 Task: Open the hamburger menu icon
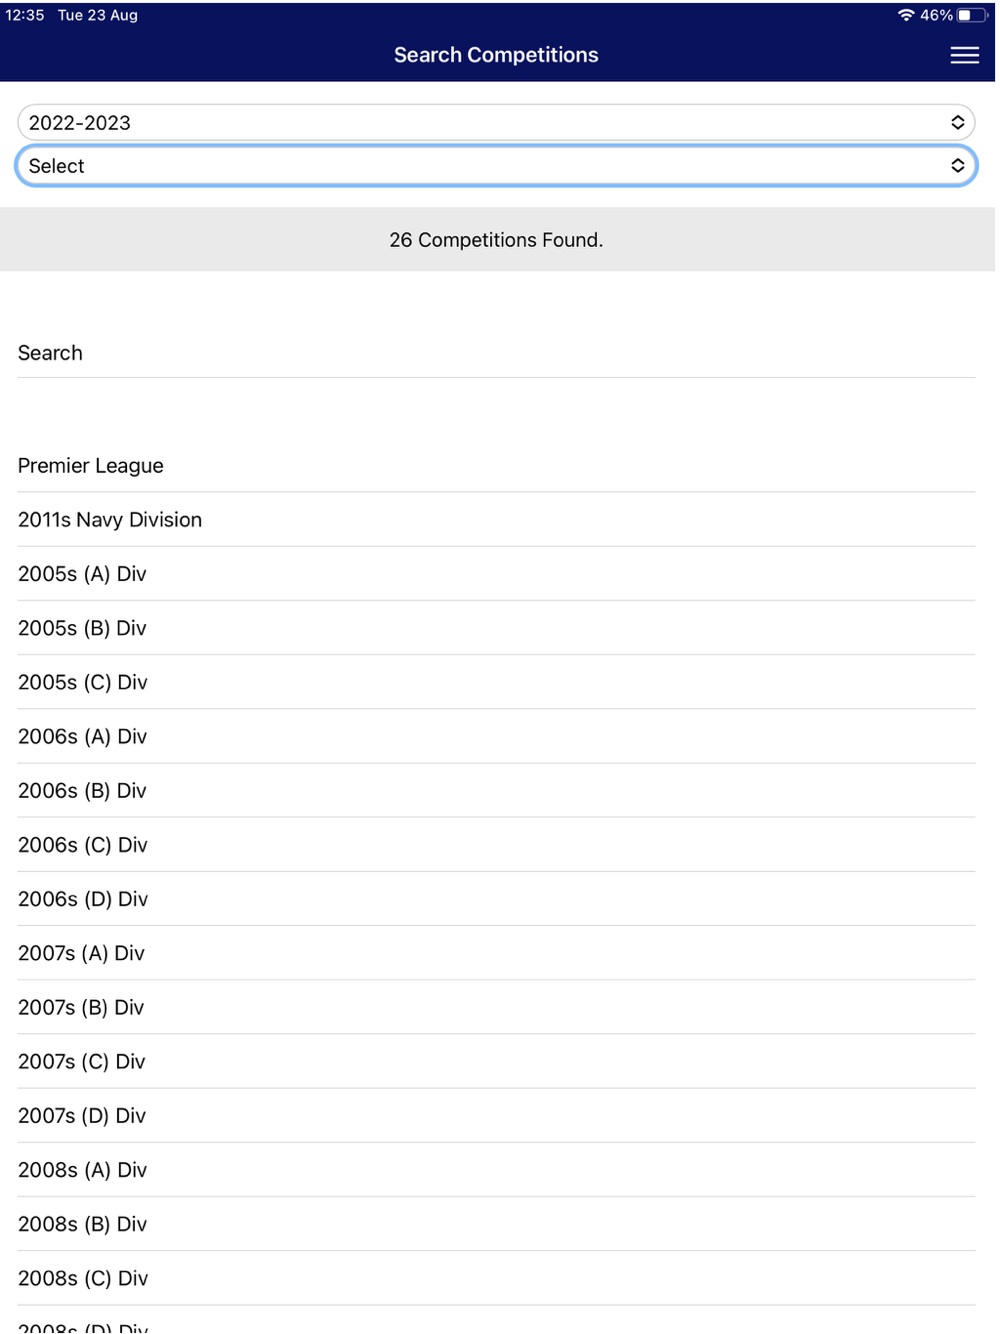(964, 56)
